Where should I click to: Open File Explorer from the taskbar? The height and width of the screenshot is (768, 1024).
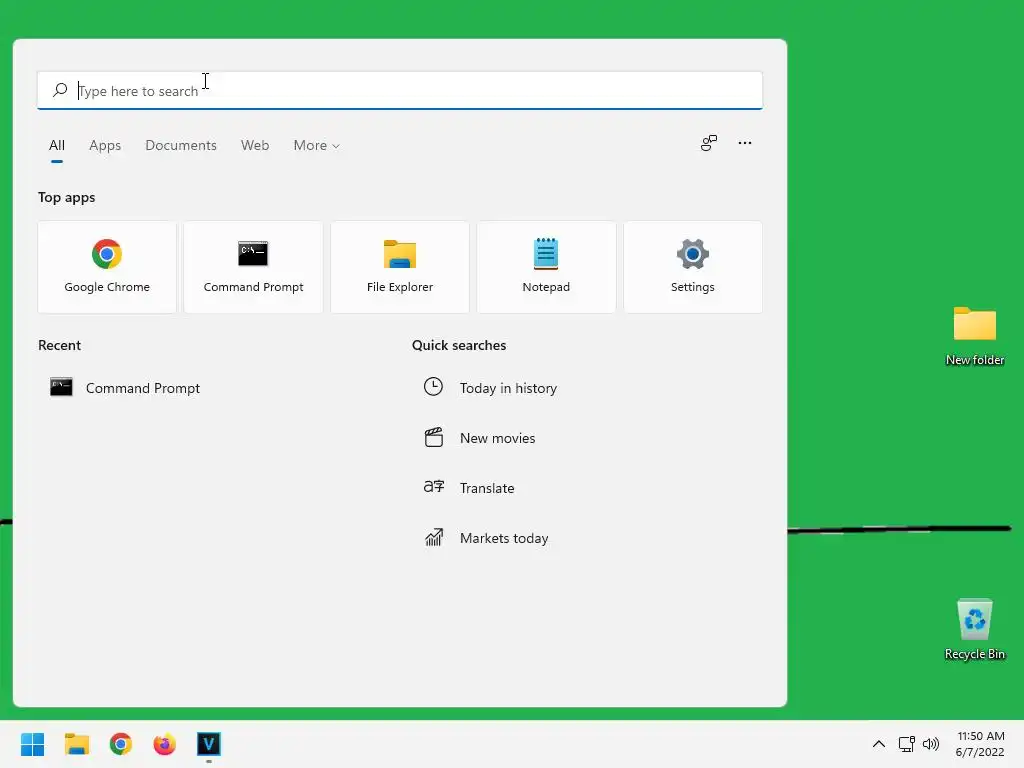point(76,744)
